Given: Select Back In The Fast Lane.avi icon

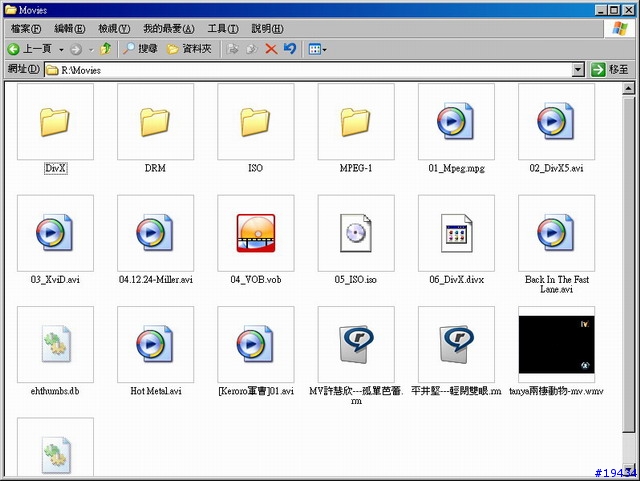Looking at the screenshot, I should click(x=556, y=233).
